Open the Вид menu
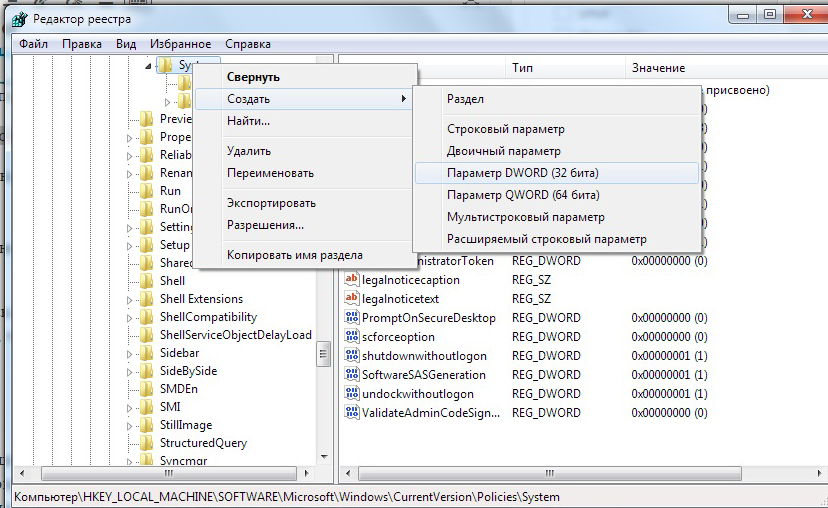The height and width of the screenshot is (508, 828). [126, 44]
